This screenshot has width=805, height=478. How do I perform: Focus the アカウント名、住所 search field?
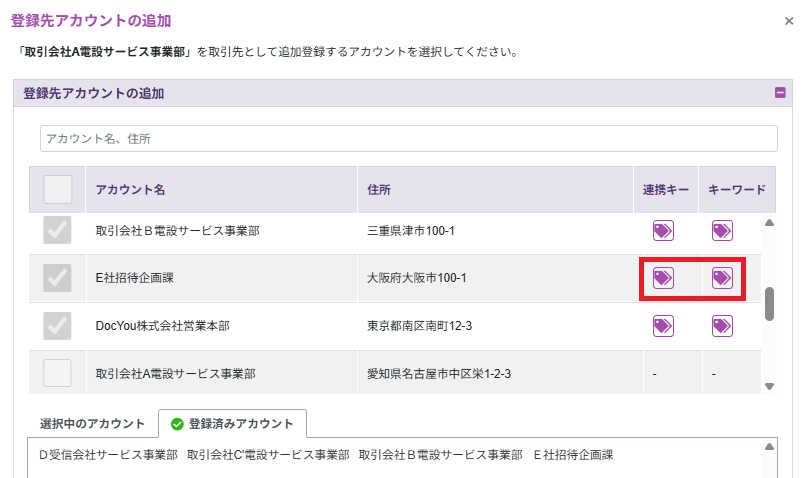408,138
